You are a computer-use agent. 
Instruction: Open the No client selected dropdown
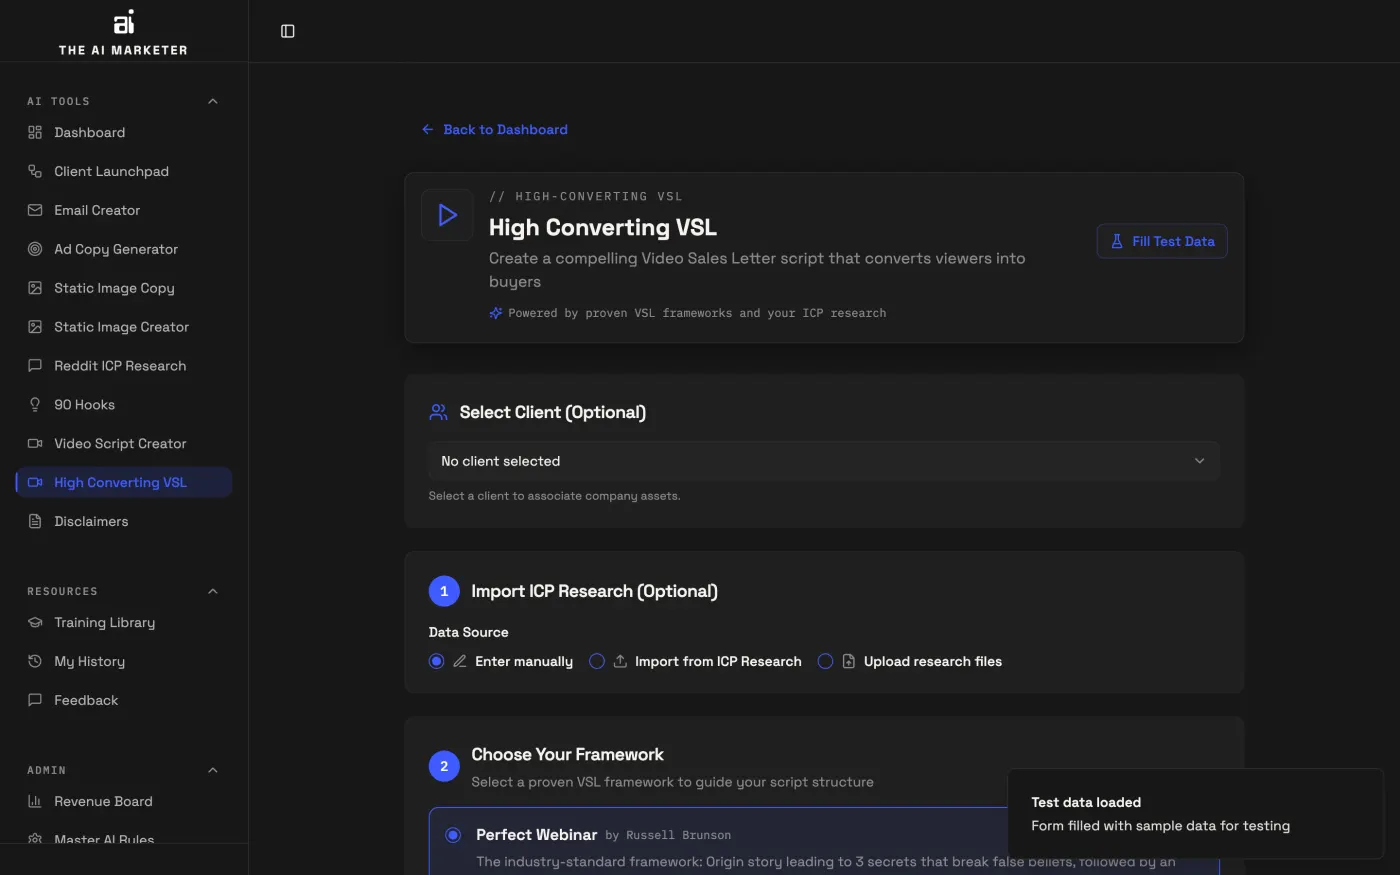(824, 461)
